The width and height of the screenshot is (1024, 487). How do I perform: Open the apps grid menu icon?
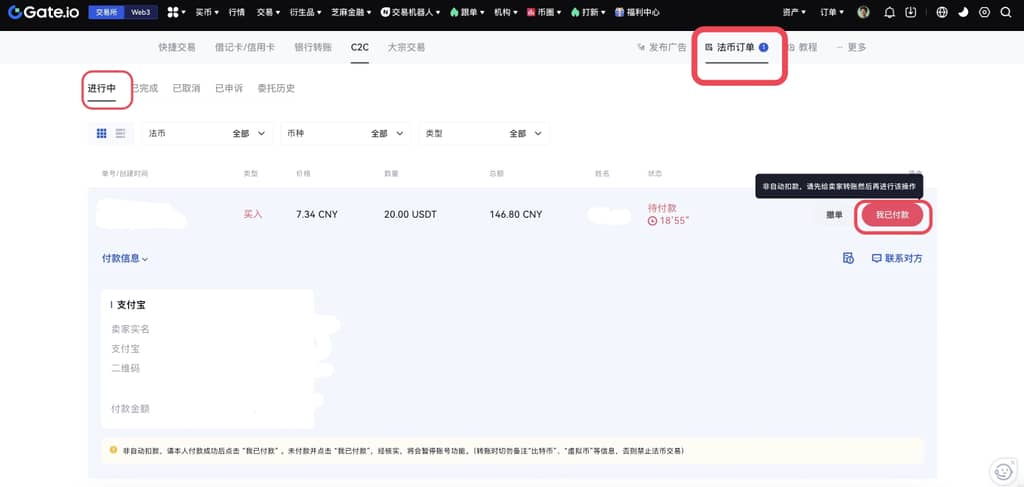point(172,12)
